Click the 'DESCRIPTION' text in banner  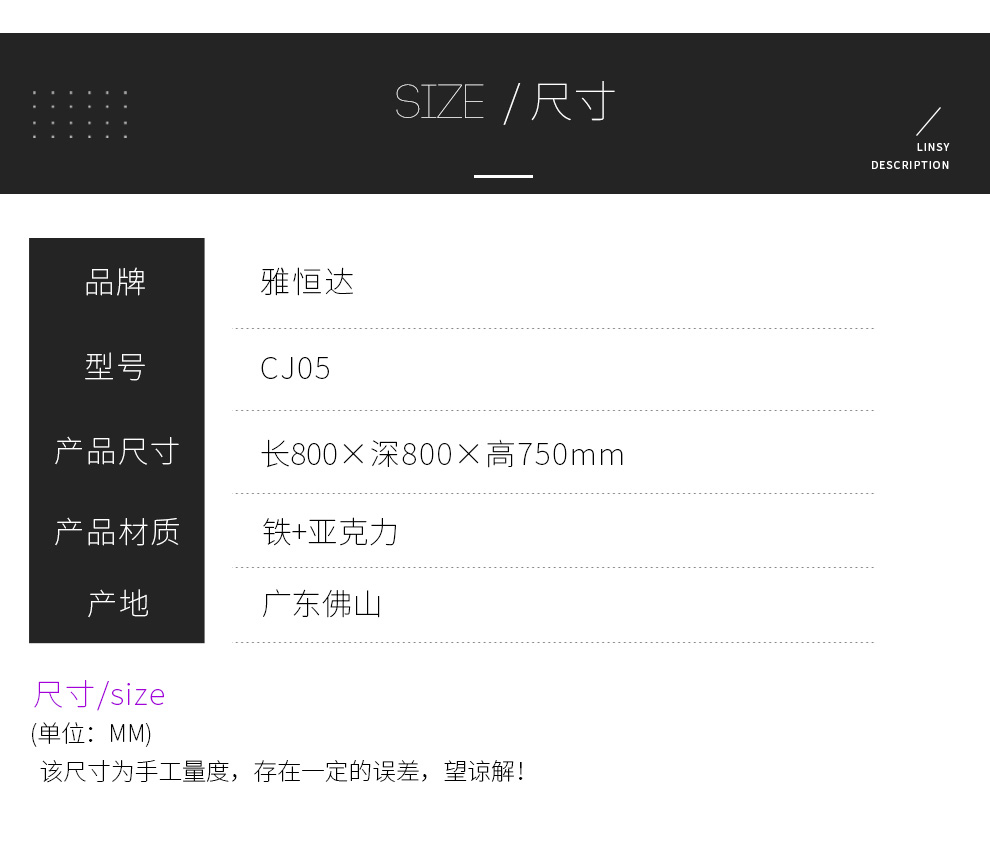coord(910,165)
